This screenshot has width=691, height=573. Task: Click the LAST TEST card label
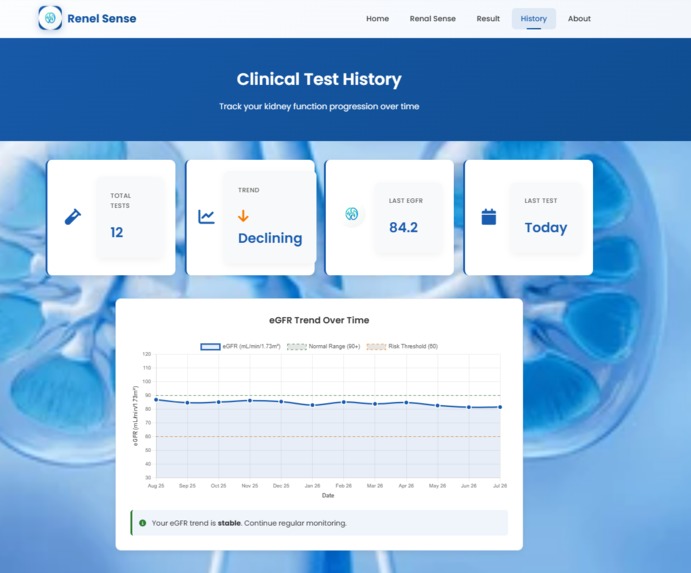[541, 201]
